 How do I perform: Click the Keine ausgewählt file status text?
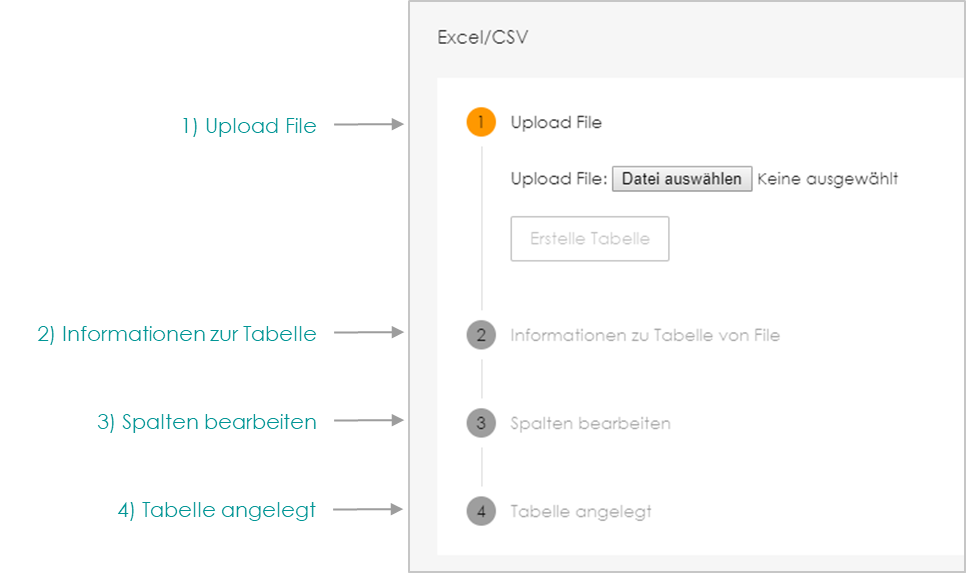coord(827,179)
